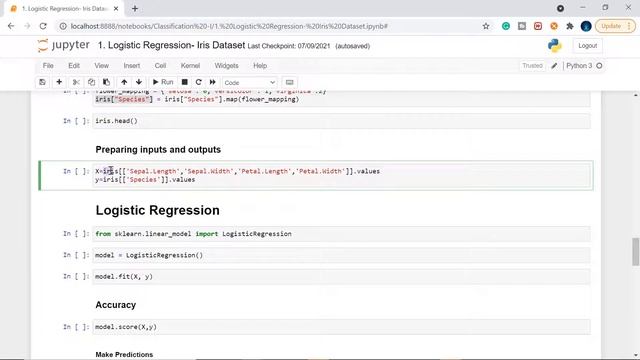Viewport: 640px width, 360px height.
Task: Click the Trusted notebook indicator
Action: (x=532, y=66)
